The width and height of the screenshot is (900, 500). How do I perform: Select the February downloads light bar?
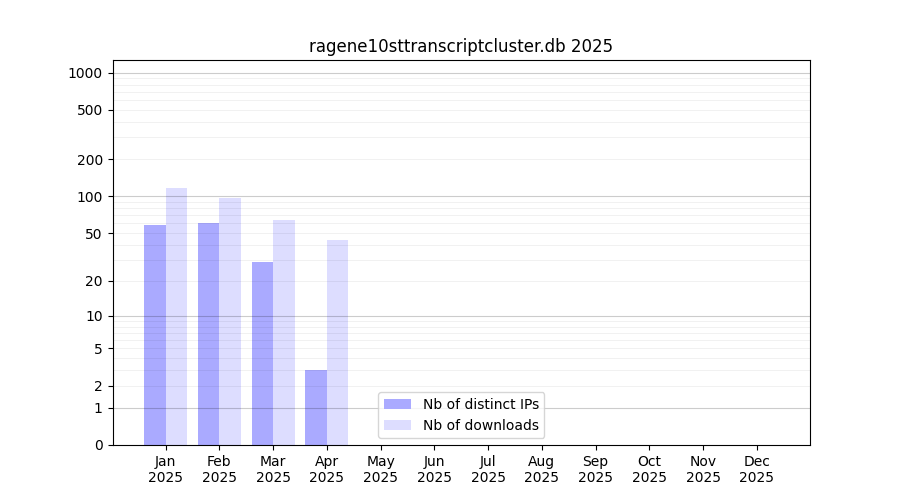230,321
